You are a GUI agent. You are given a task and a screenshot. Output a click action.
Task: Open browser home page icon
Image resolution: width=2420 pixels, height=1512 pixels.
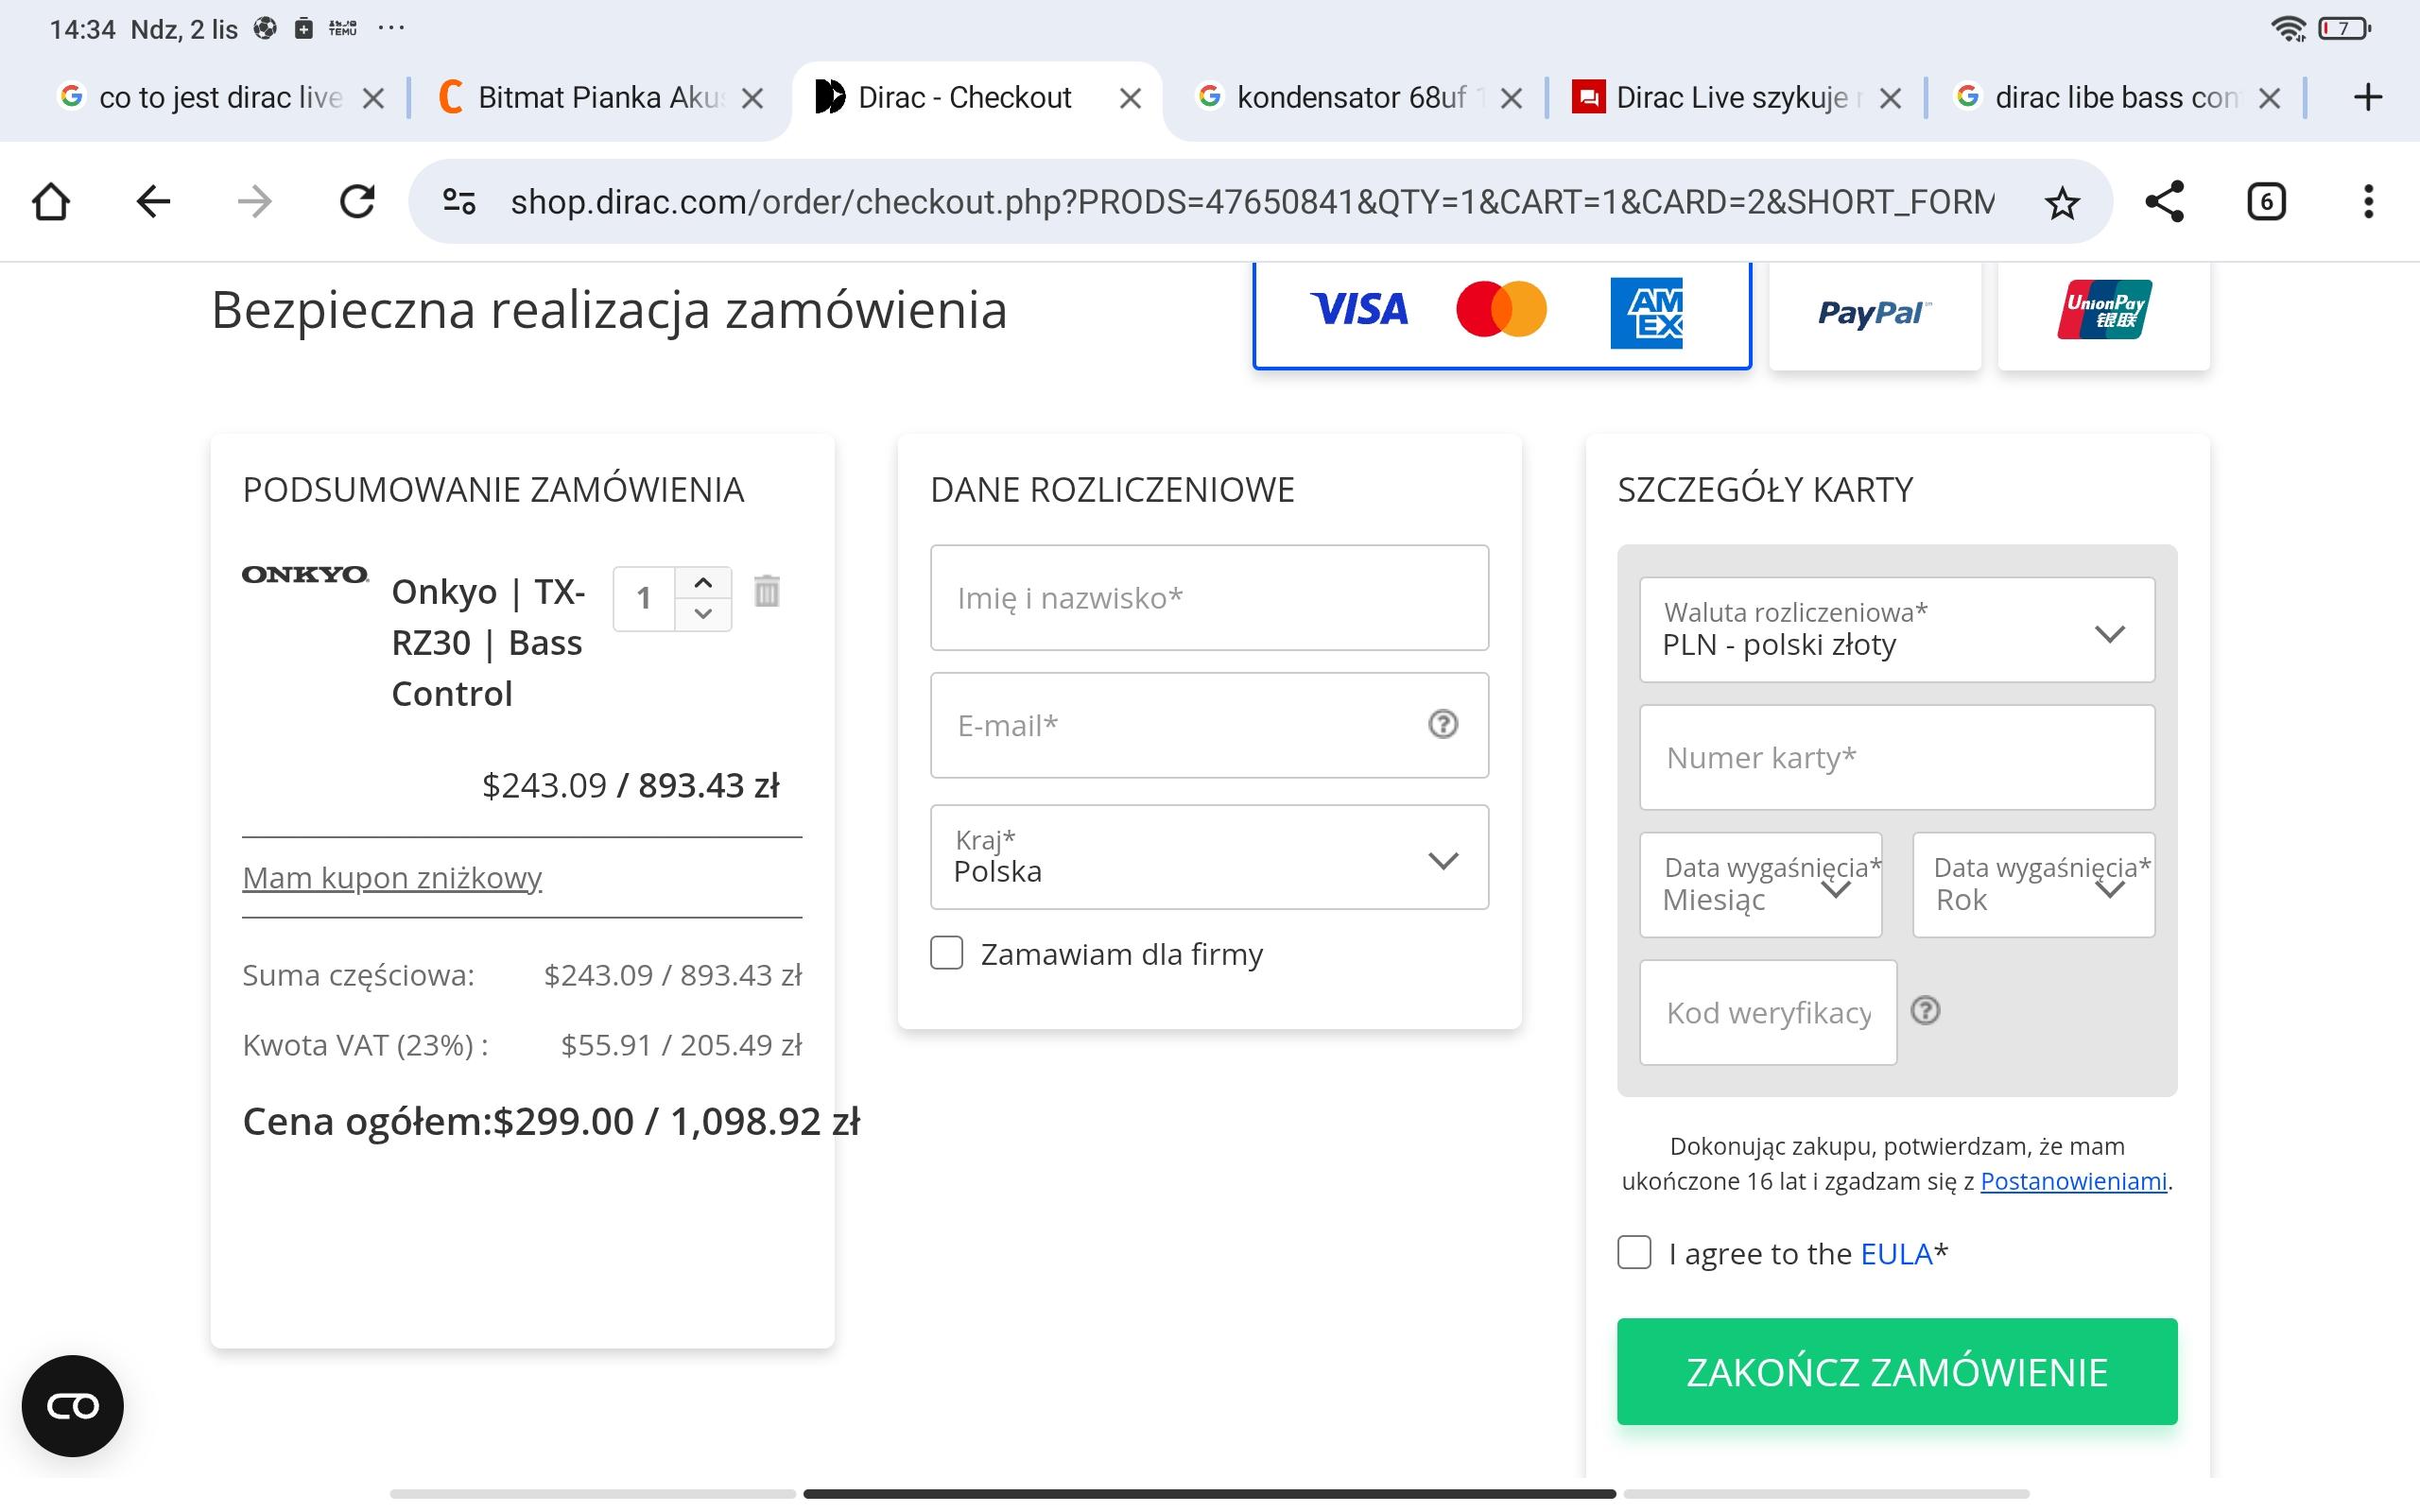(x=51, y=202)
